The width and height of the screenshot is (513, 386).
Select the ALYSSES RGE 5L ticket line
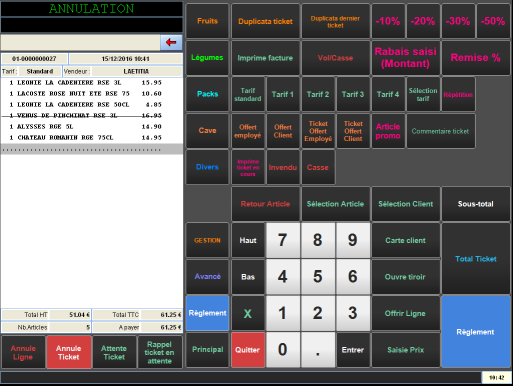click(x=92, y=127)
